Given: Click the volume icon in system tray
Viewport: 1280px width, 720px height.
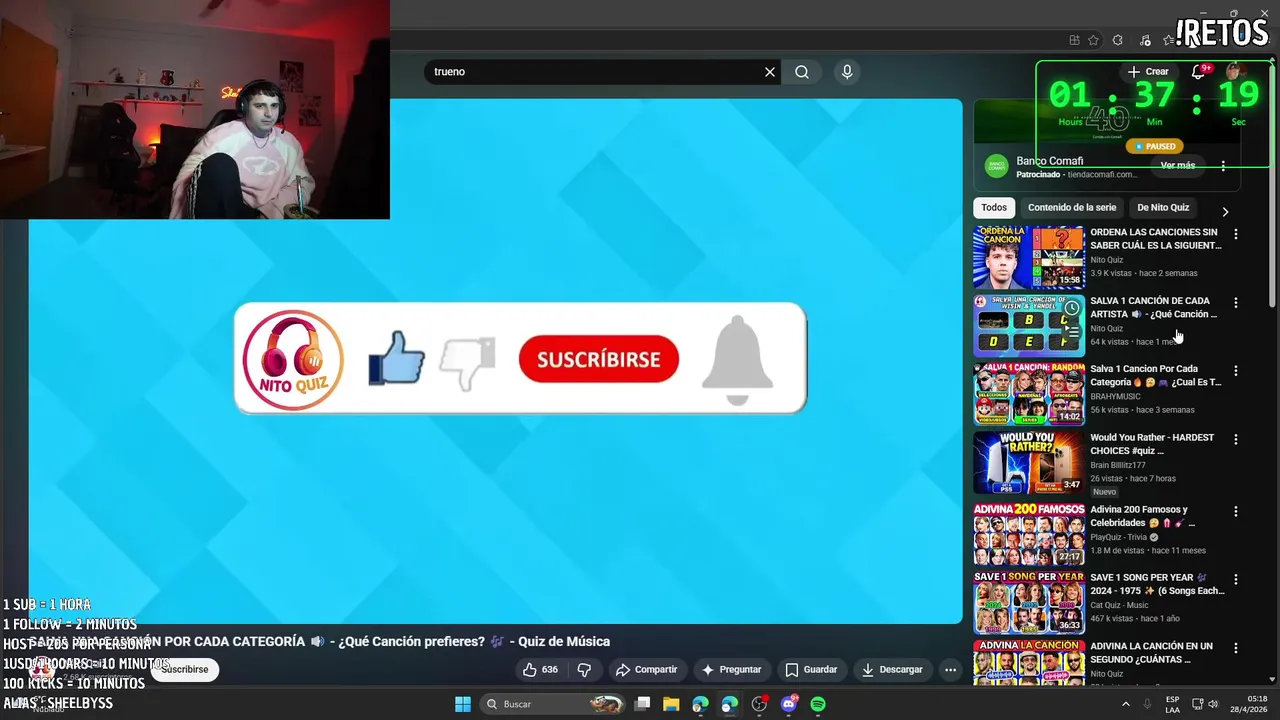Looking at the screenshot, I should pos(1214,704).
